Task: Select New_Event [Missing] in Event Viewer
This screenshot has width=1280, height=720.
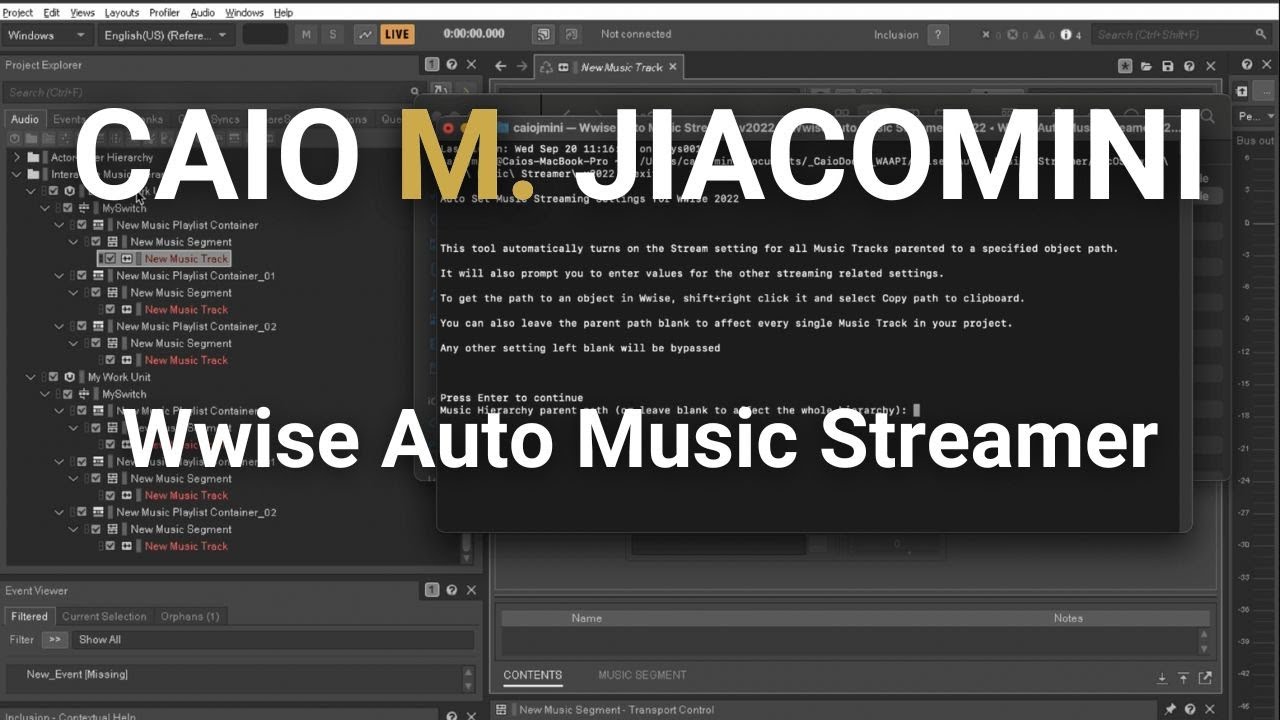Action: (x=77, y=674)
